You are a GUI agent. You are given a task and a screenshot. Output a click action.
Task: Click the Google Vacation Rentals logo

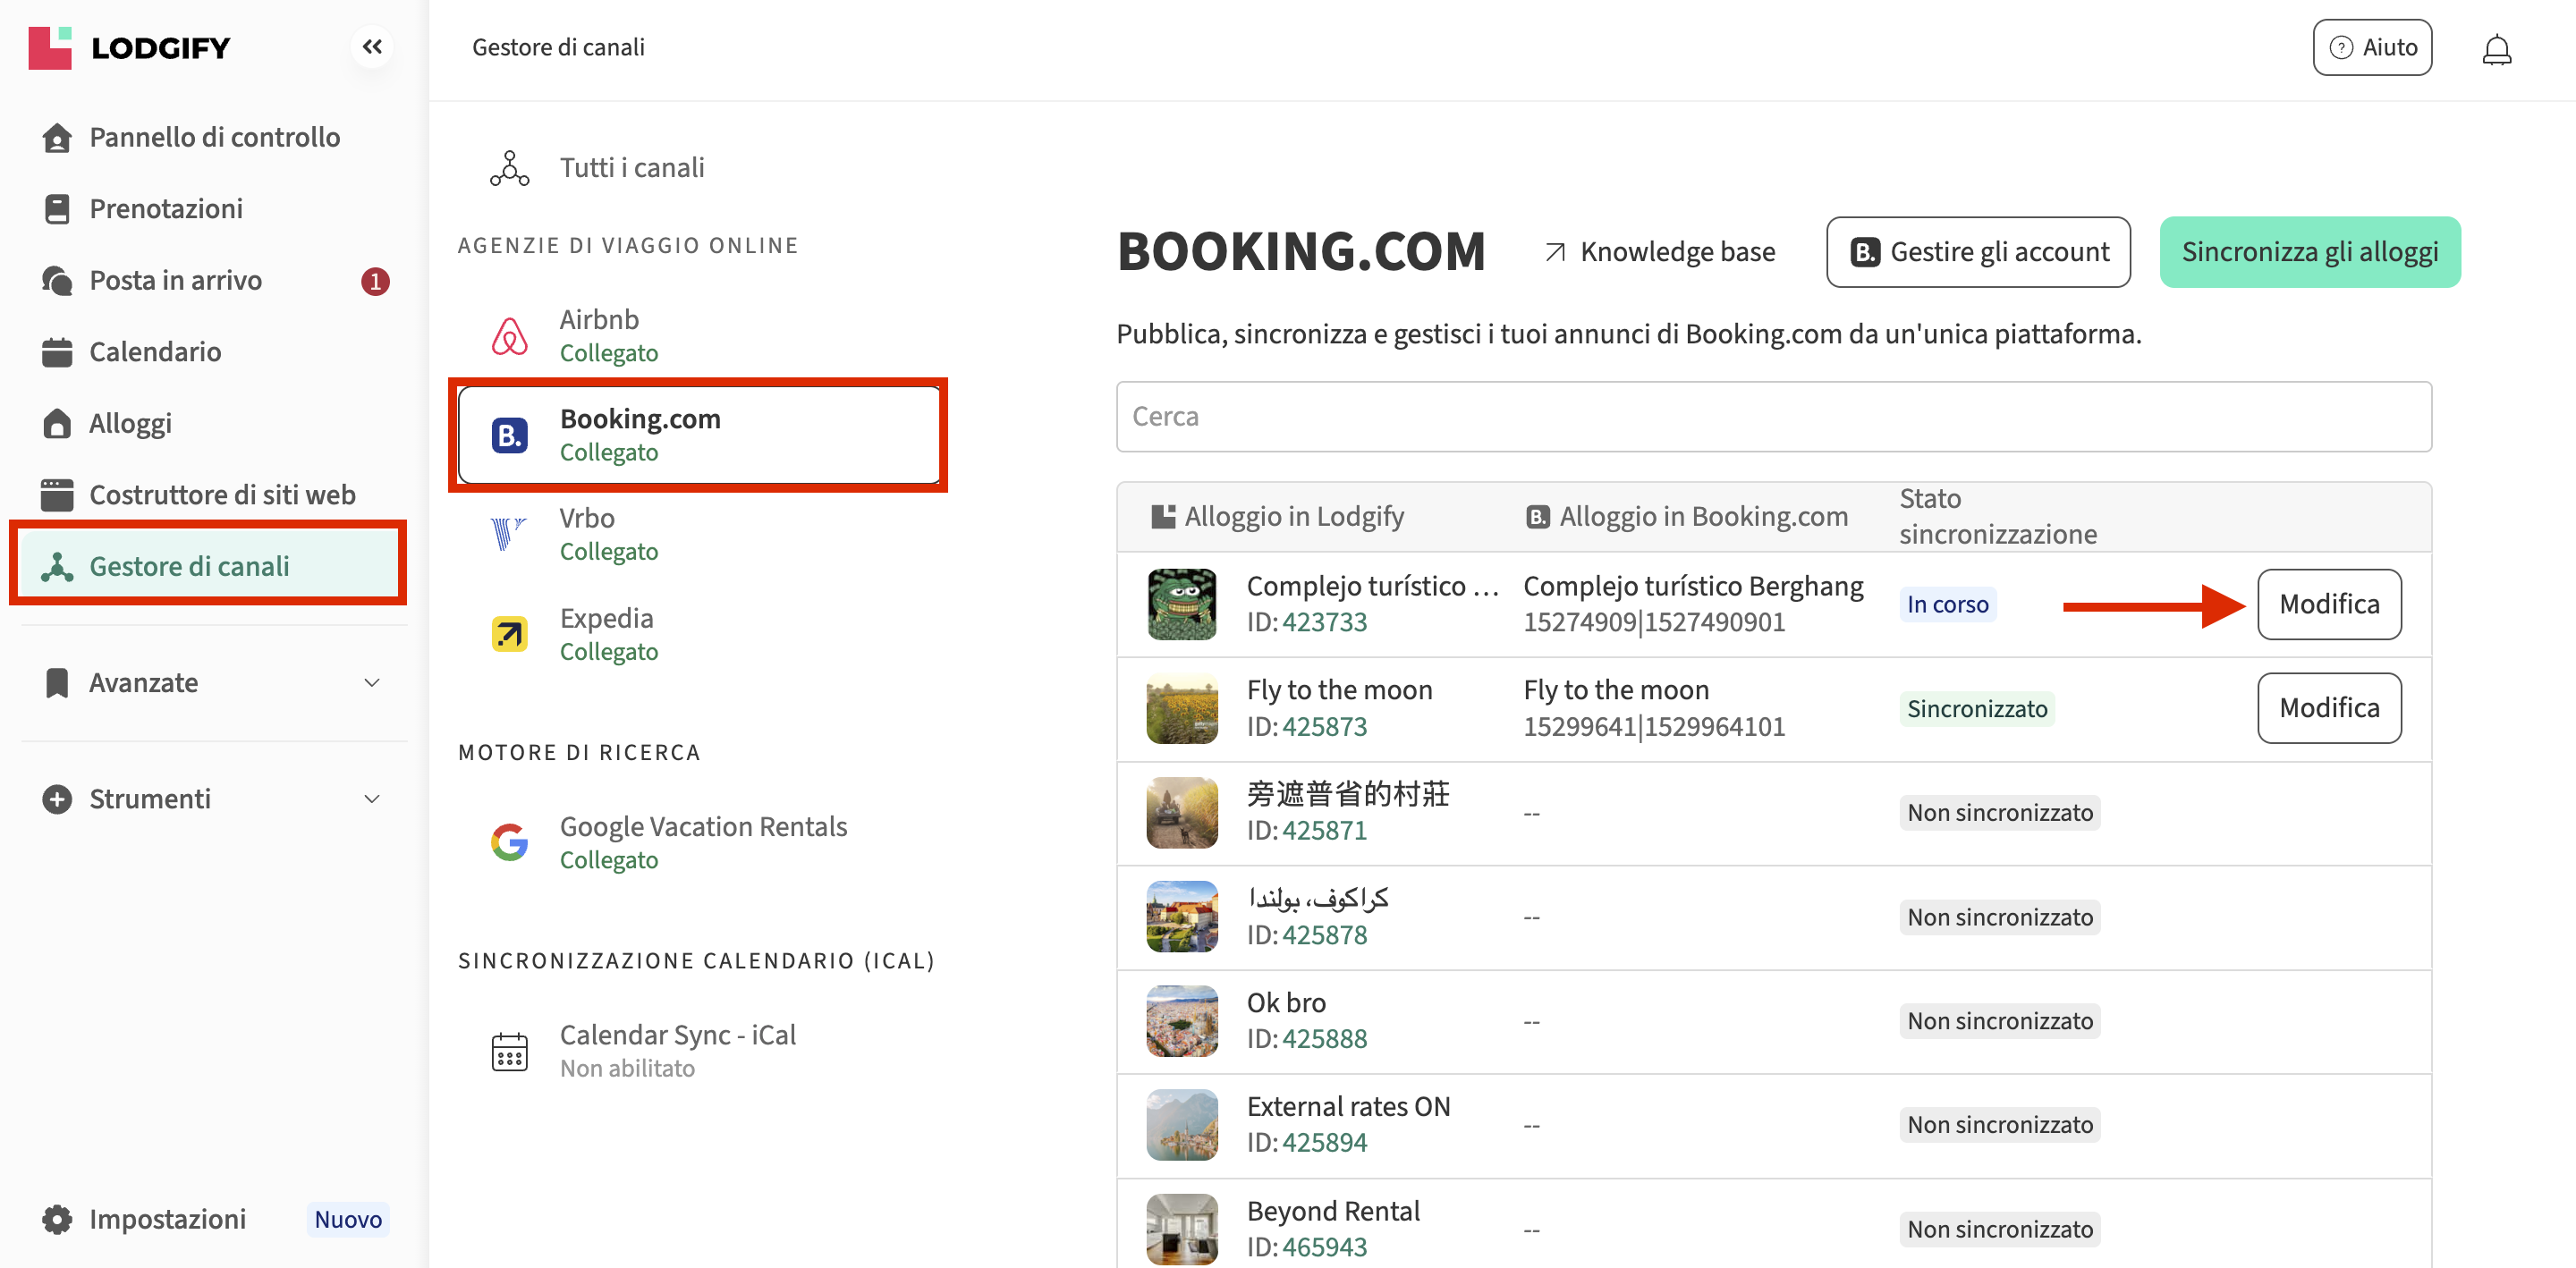pyautogui.click(x=509, y=842)
